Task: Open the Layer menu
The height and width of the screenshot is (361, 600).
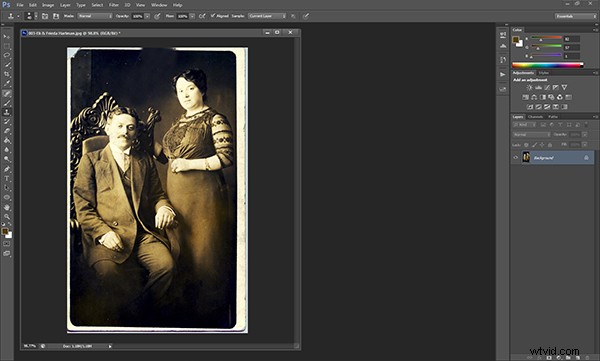Action: coord(65,5)
